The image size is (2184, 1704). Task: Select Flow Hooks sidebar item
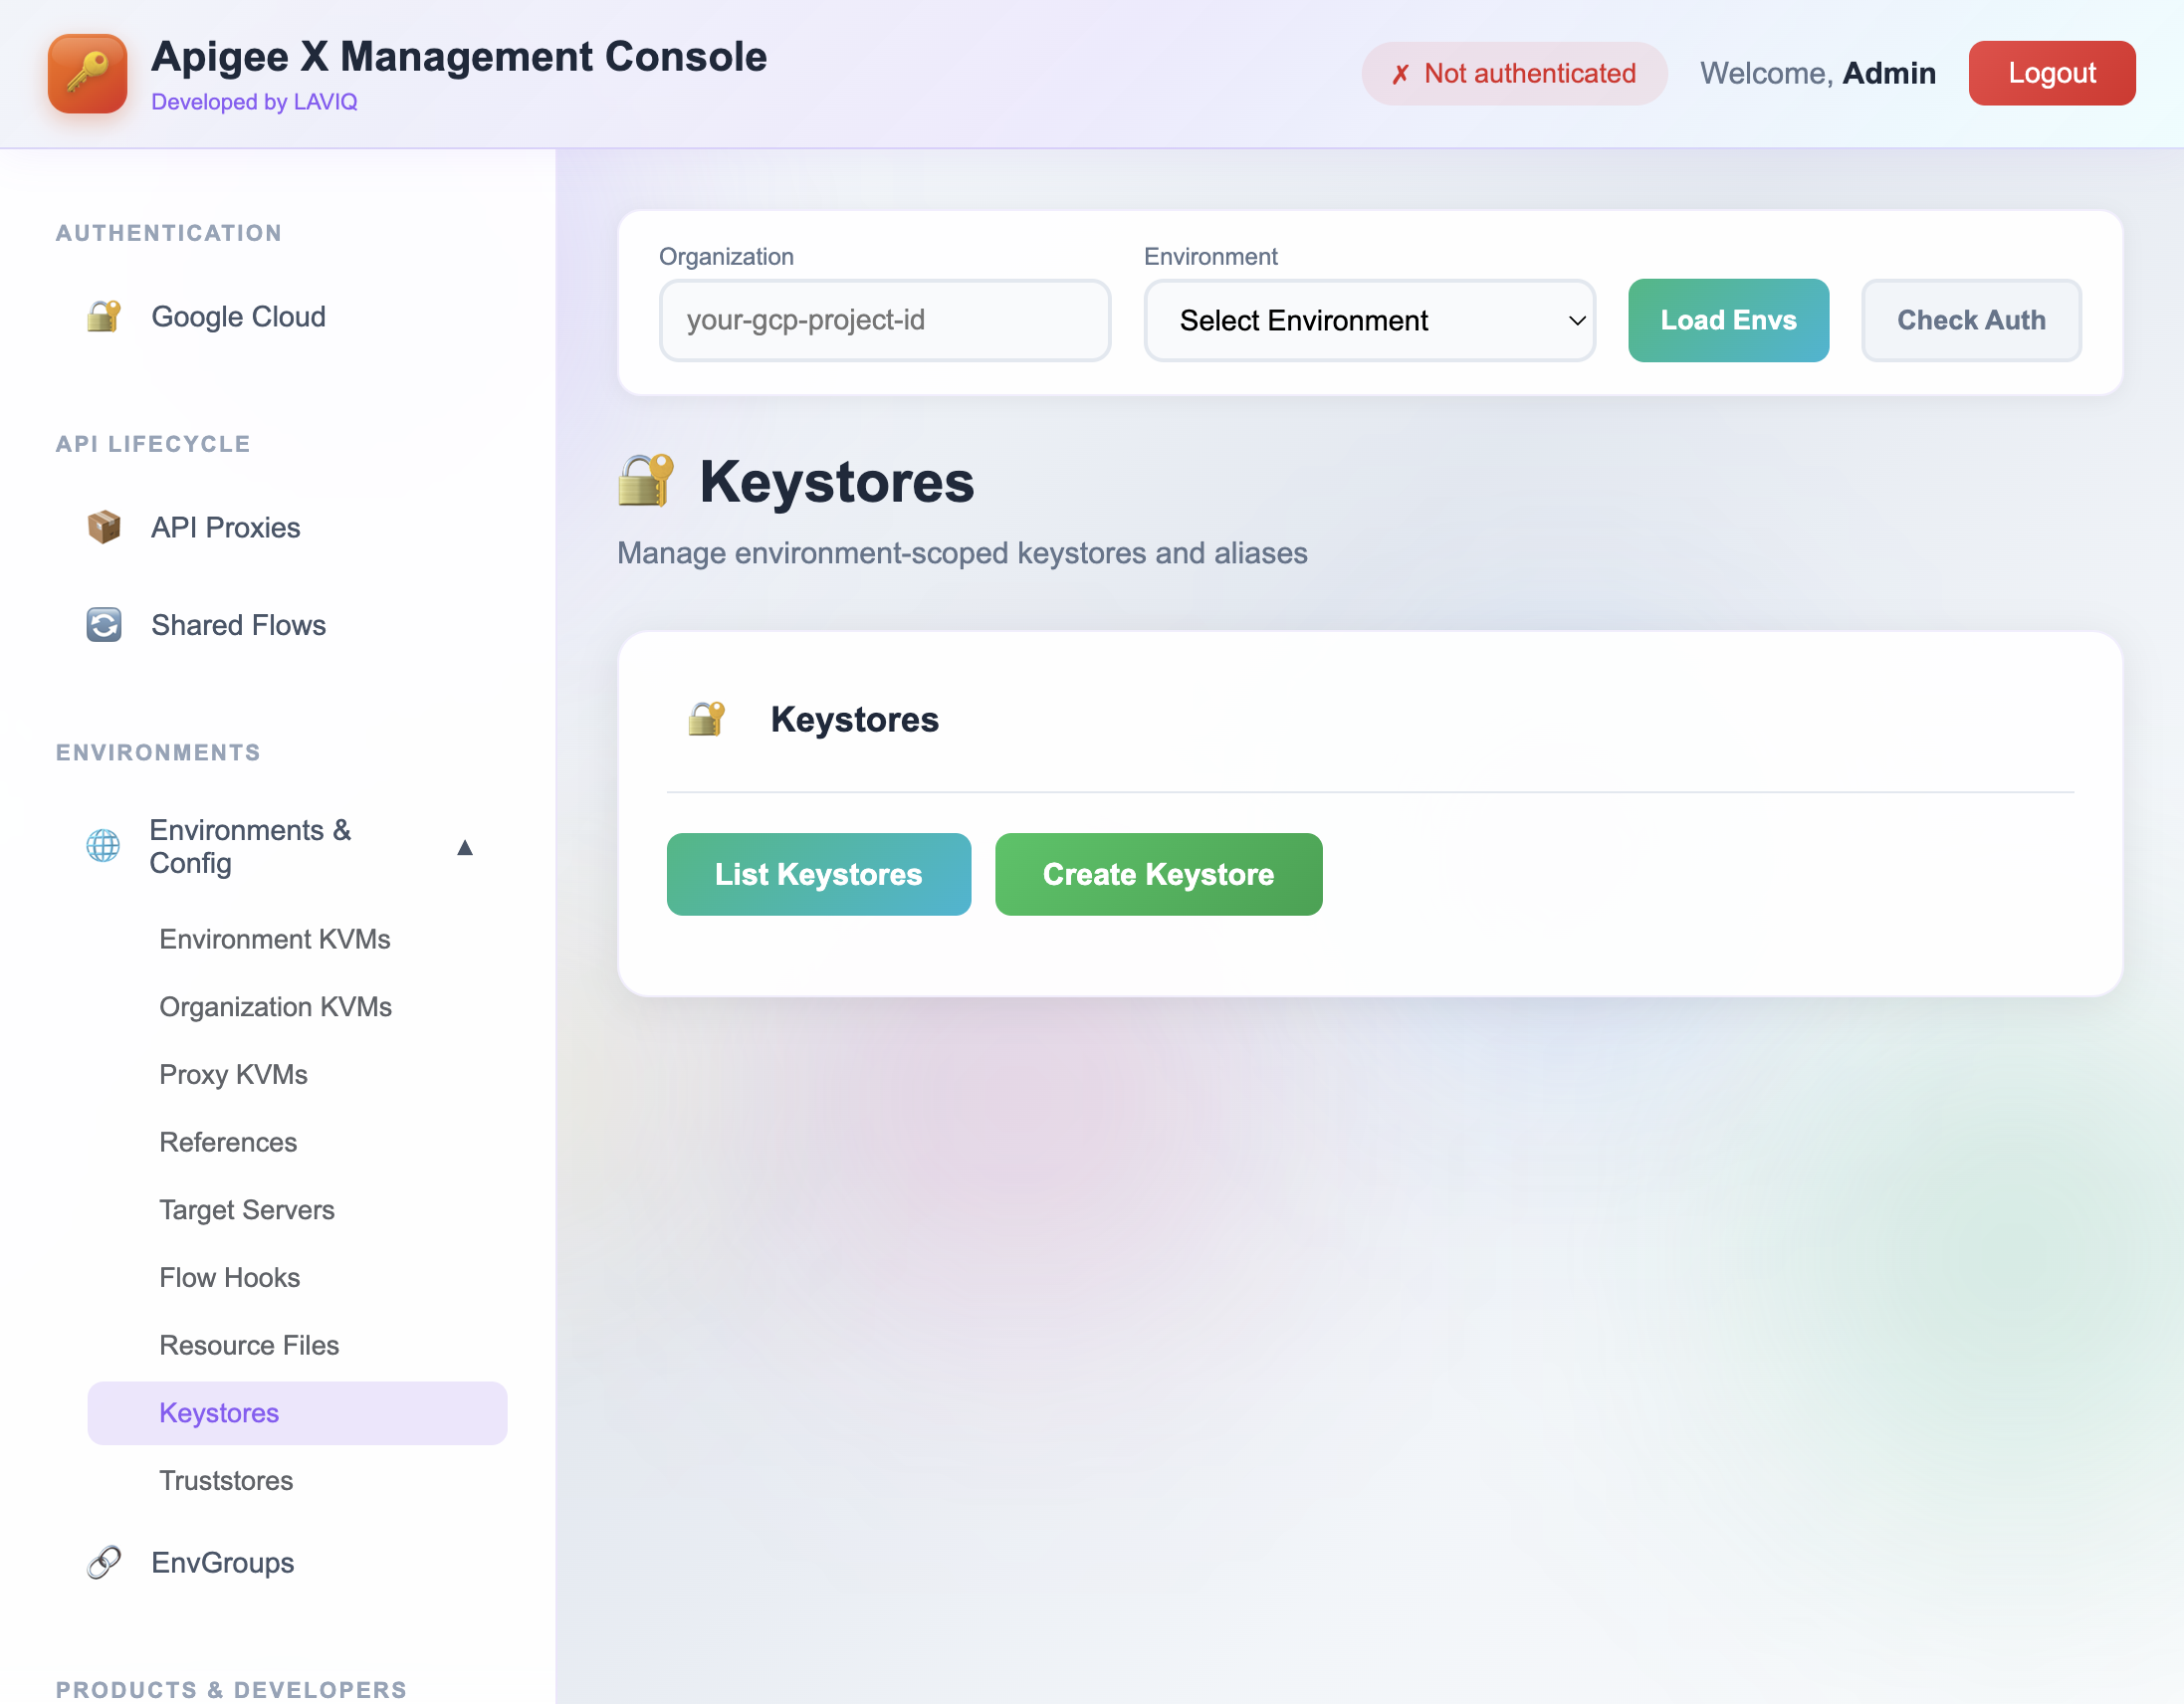229,1277
